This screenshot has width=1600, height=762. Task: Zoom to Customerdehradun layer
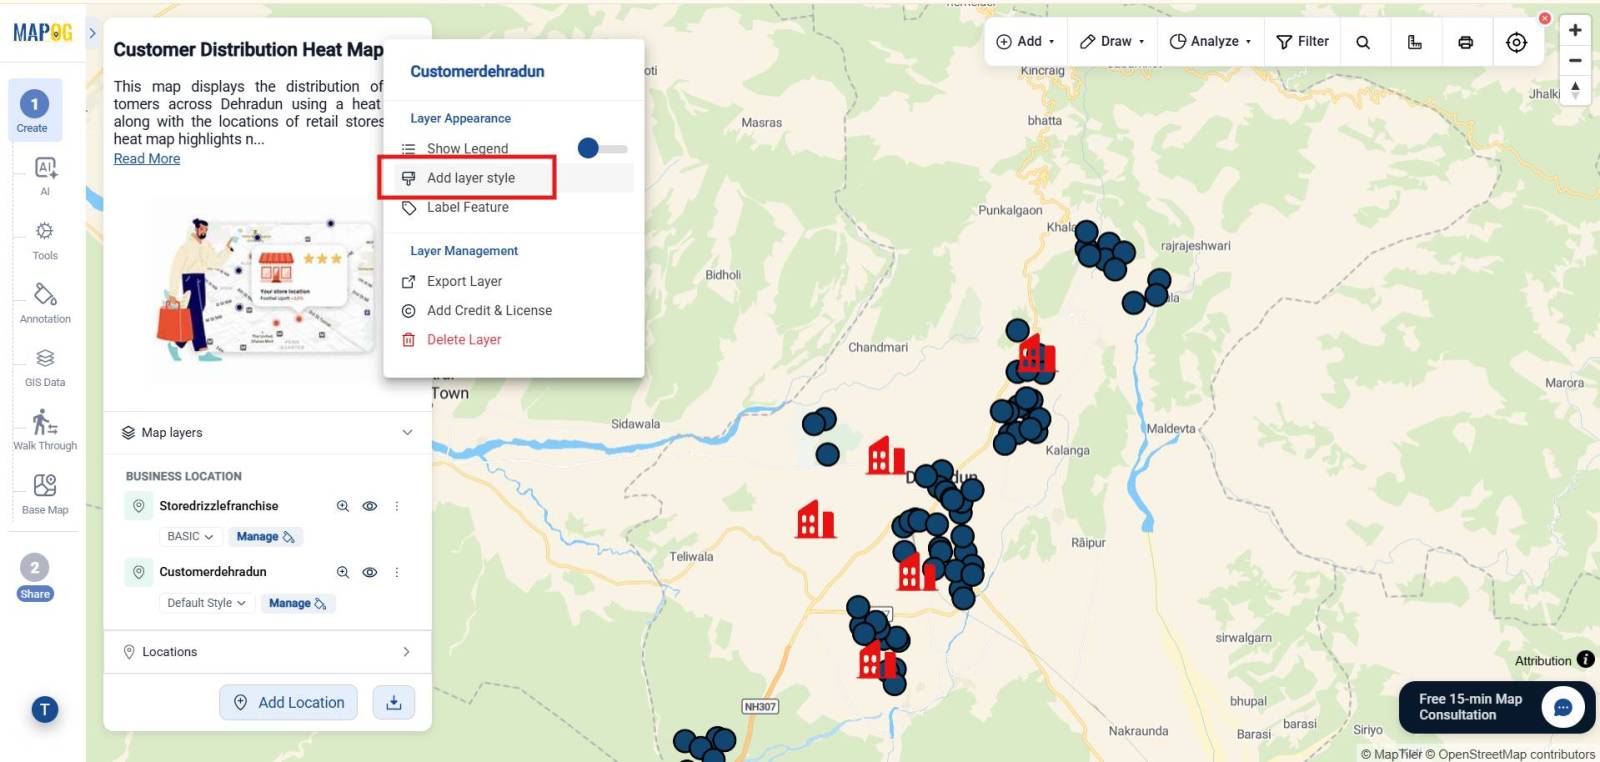click(343, 572)
